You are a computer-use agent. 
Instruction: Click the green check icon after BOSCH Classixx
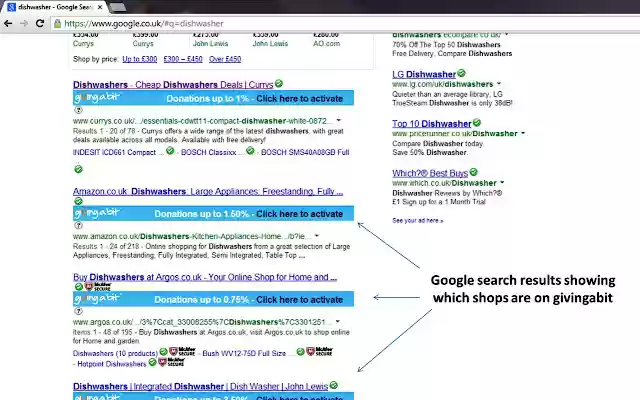coord(250,151)
